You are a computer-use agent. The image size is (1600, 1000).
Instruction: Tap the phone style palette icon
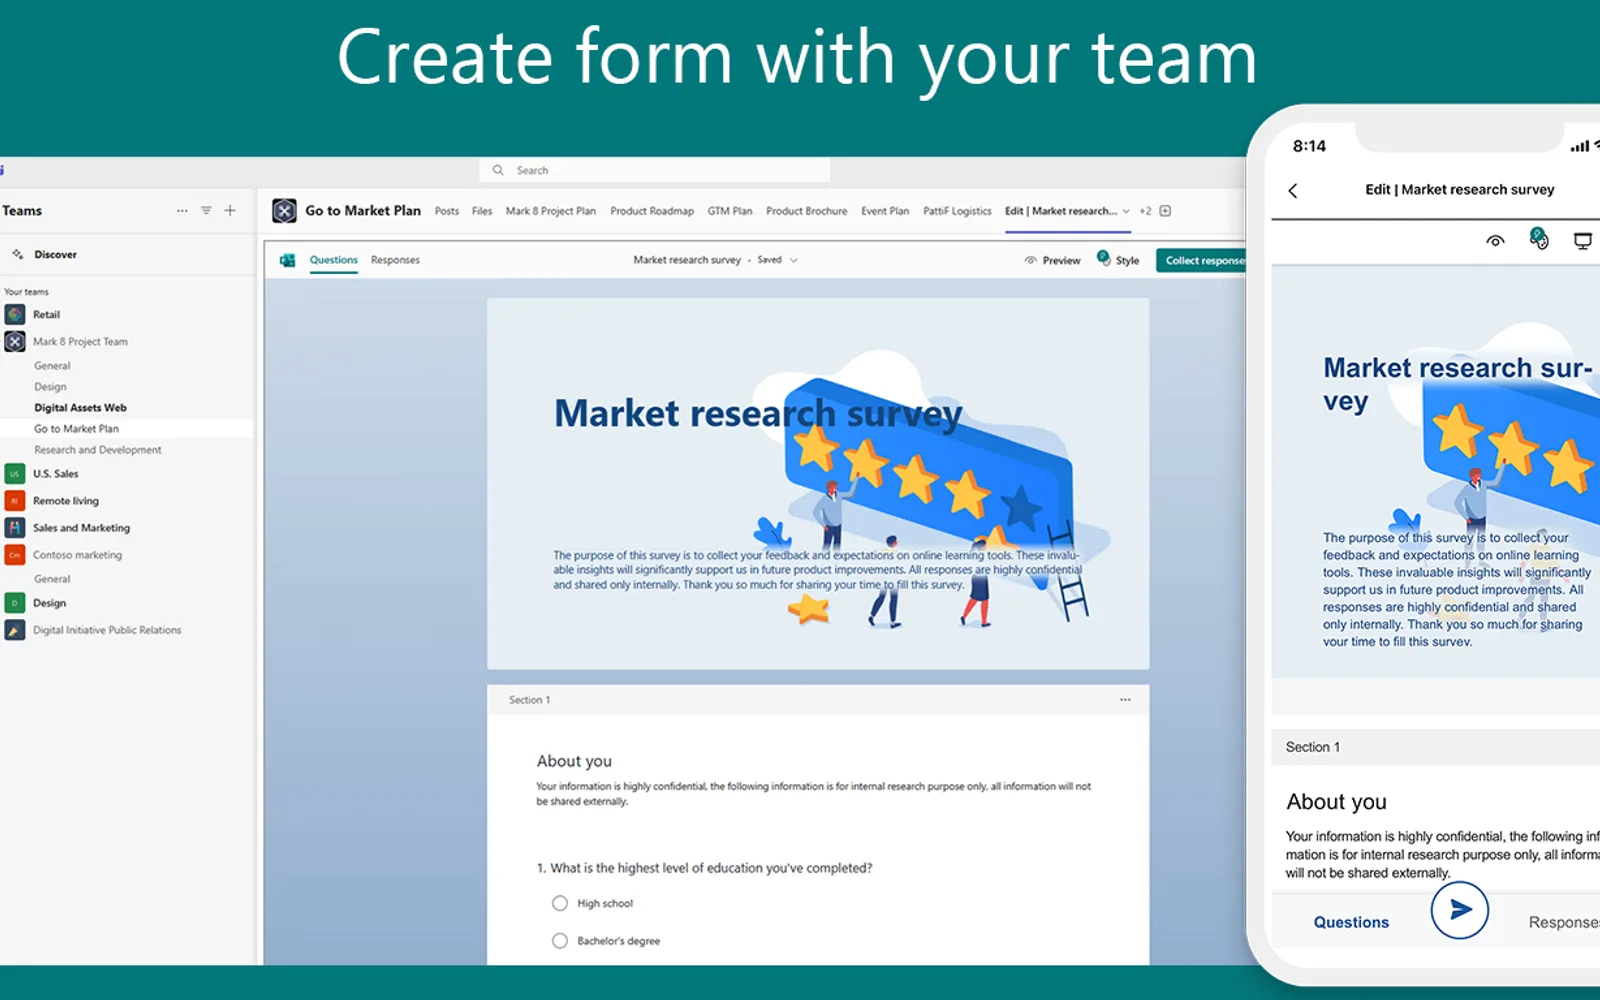1539,239
